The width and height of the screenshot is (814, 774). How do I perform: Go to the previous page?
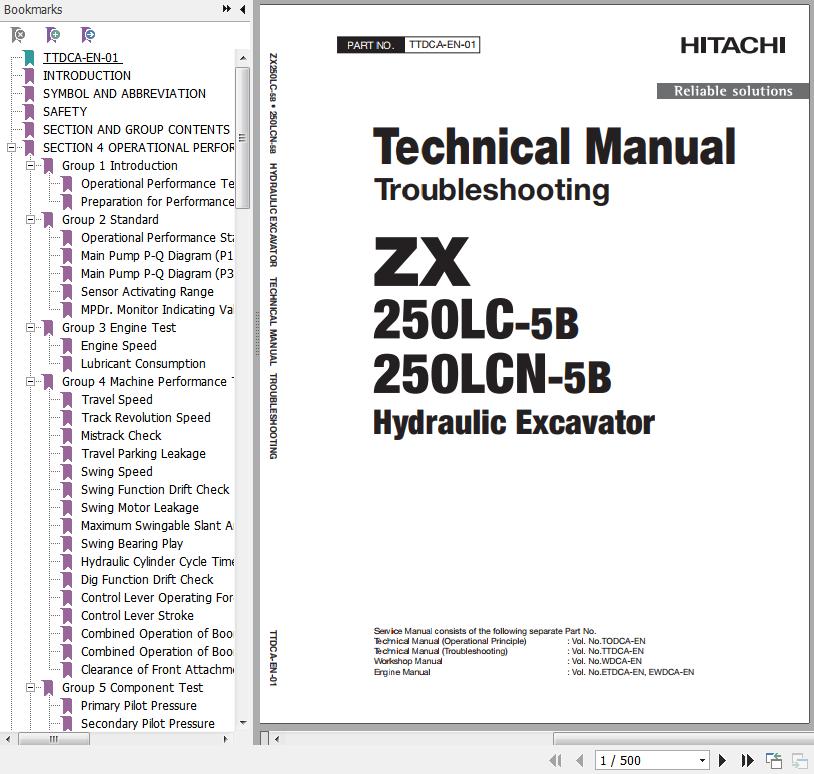click(x=580, y=761)
